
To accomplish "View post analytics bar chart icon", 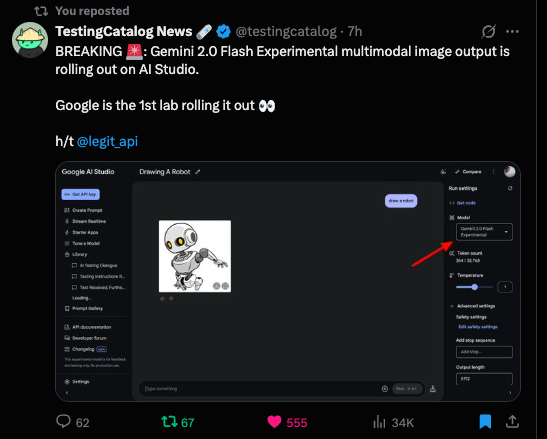I will (379, 422).
